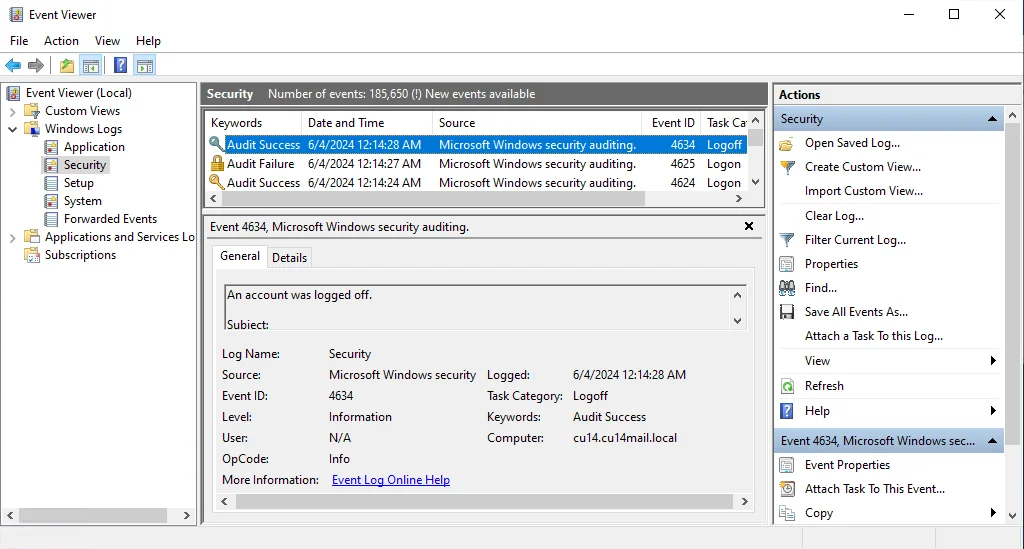Click Clear Log in Actions pane
This screenshot has height=549, width=1024.
834,216
